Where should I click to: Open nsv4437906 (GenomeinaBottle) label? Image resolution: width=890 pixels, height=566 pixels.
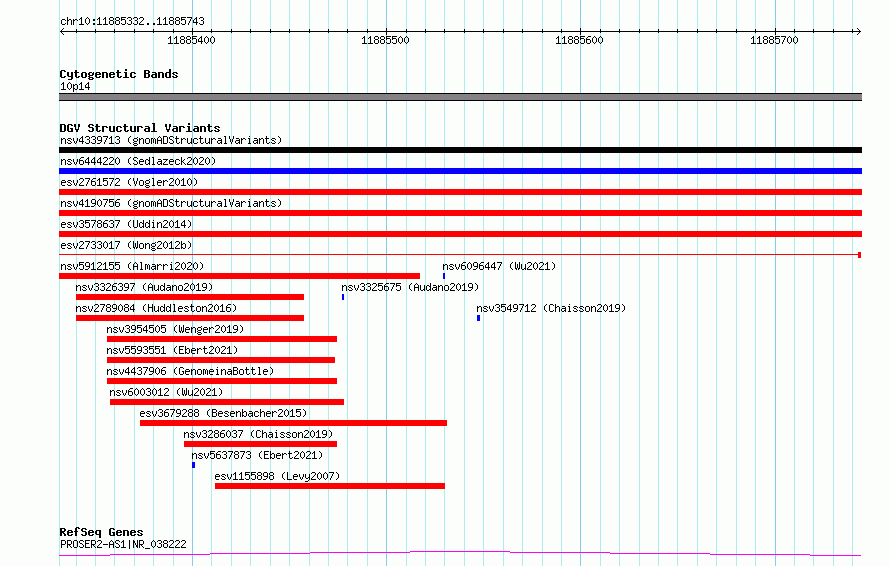pos(190,371)
